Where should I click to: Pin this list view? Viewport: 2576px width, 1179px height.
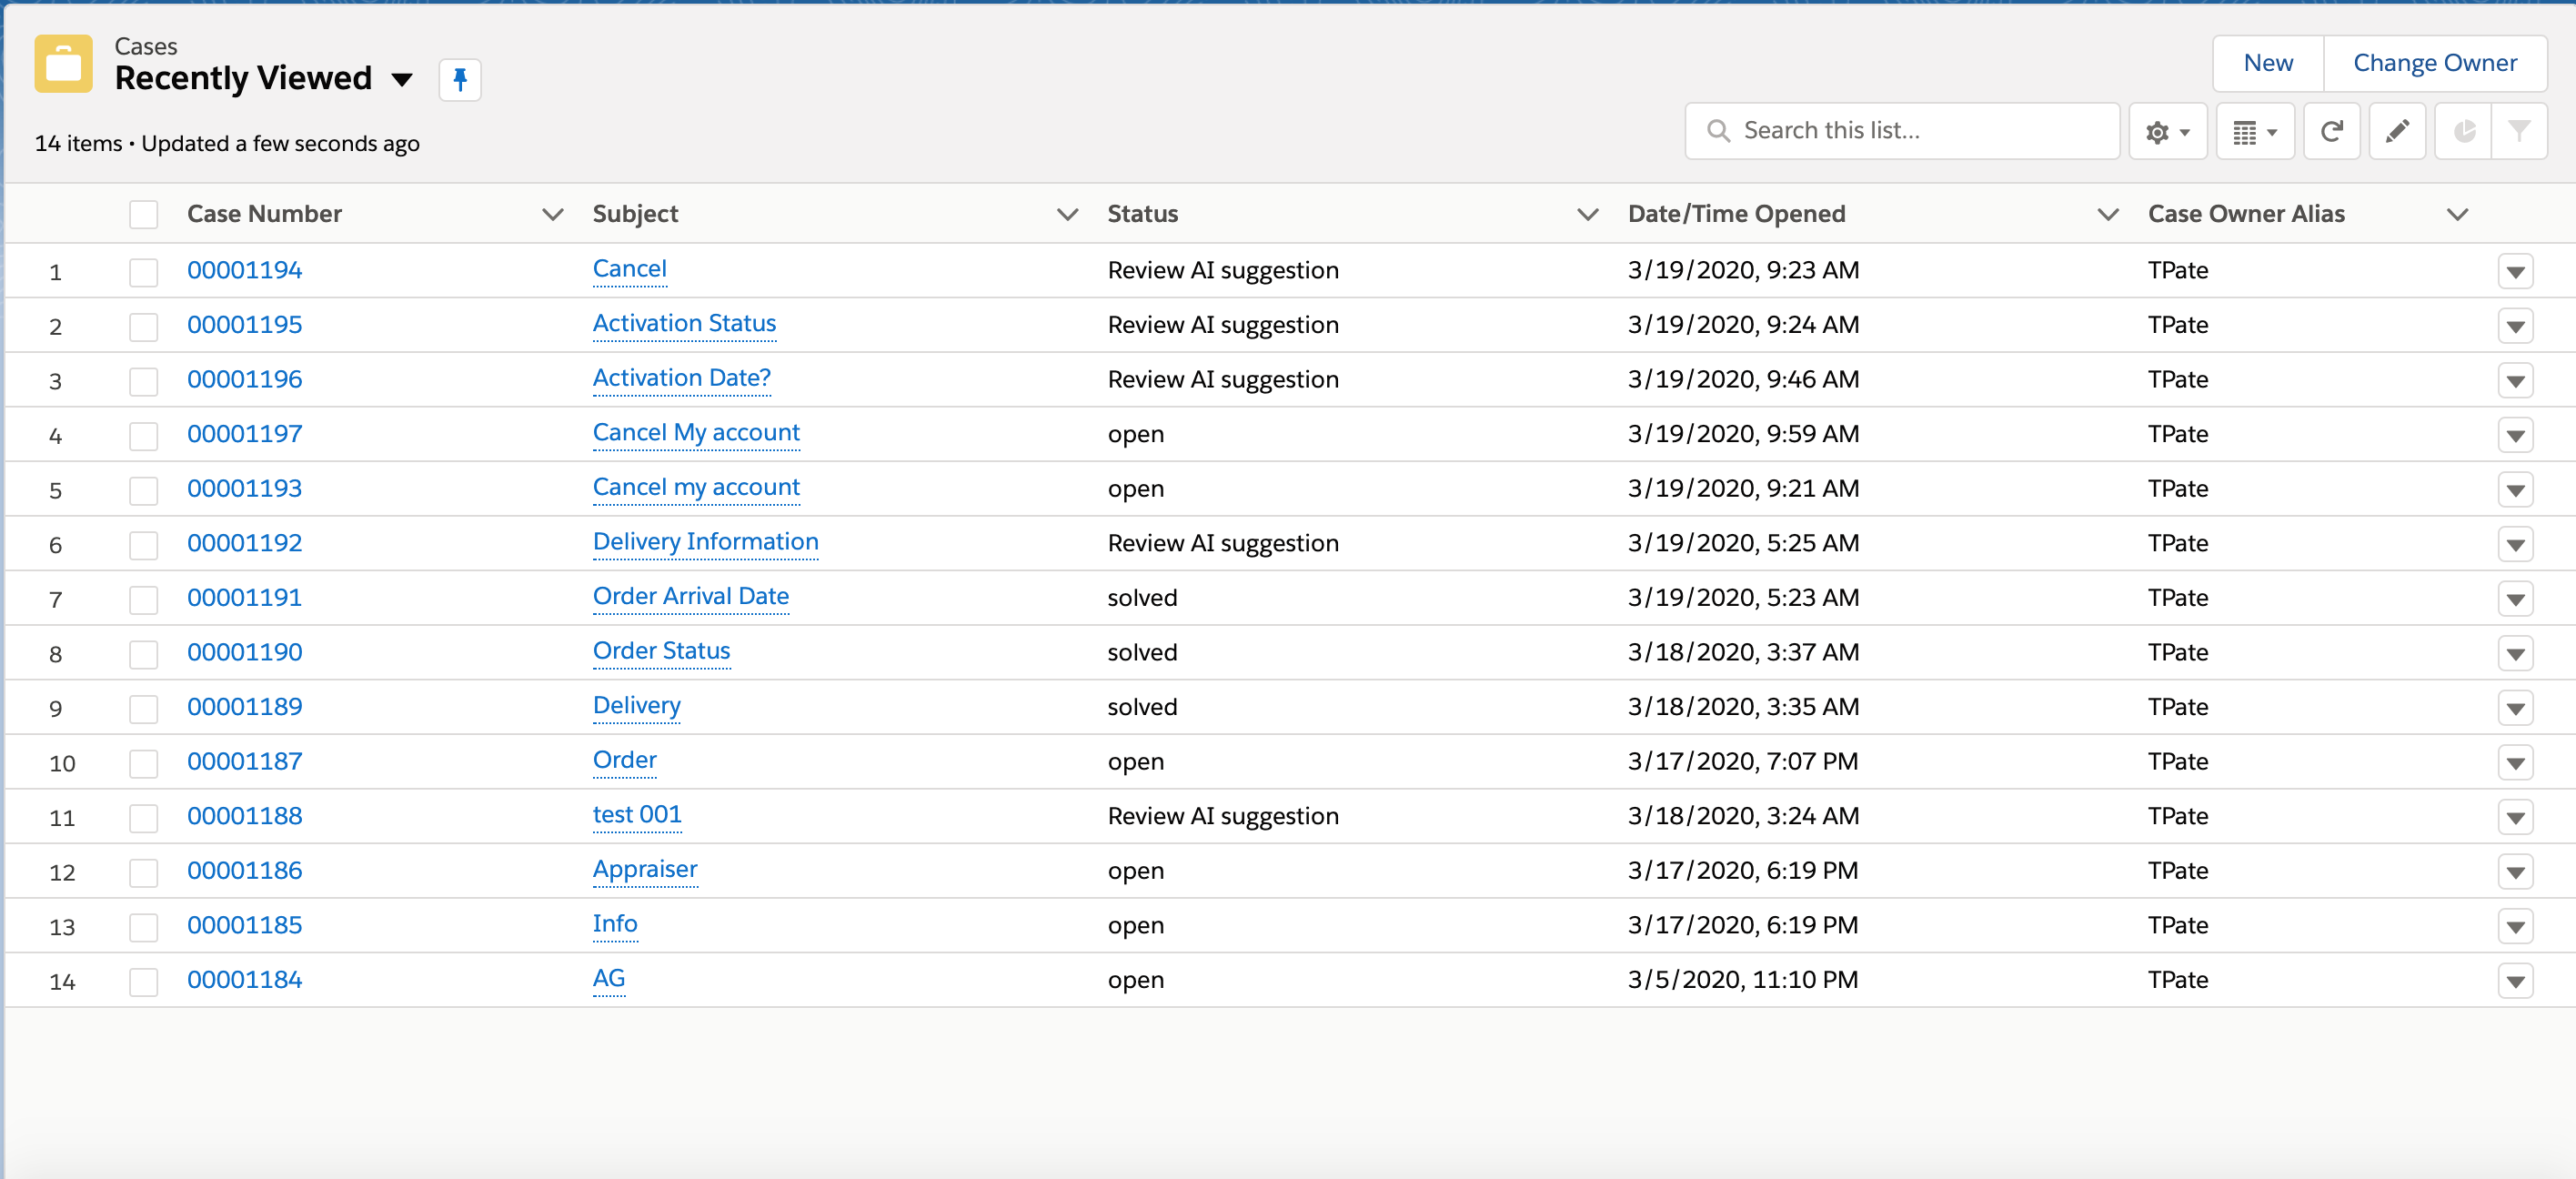click(x=459, y=80)
